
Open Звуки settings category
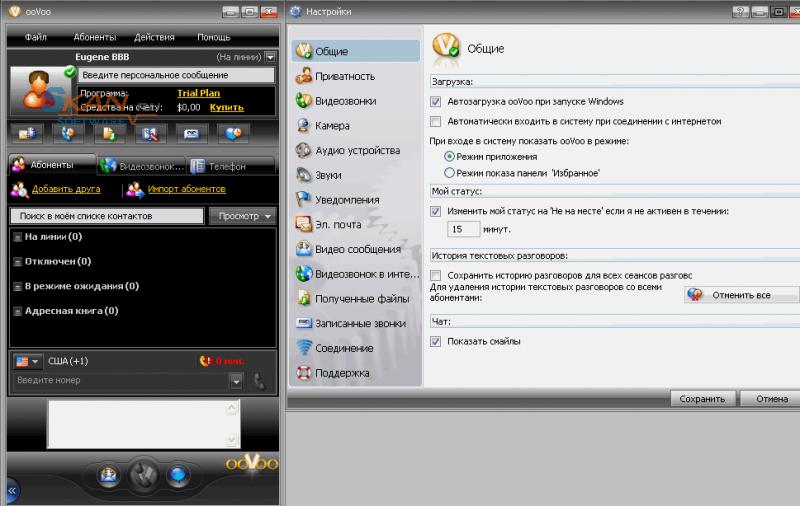point(356,175)
